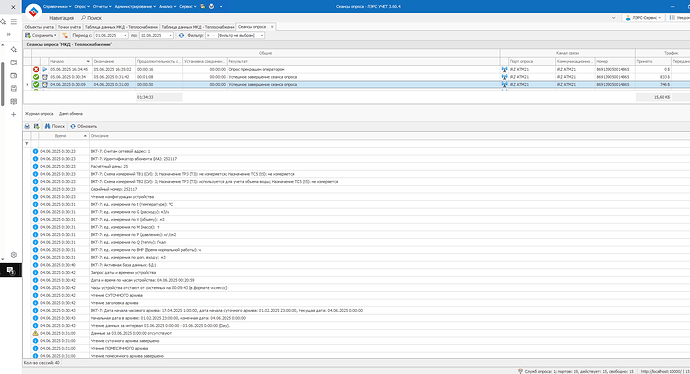Click the print icon in journal toolbar

[x=27, y=126]
